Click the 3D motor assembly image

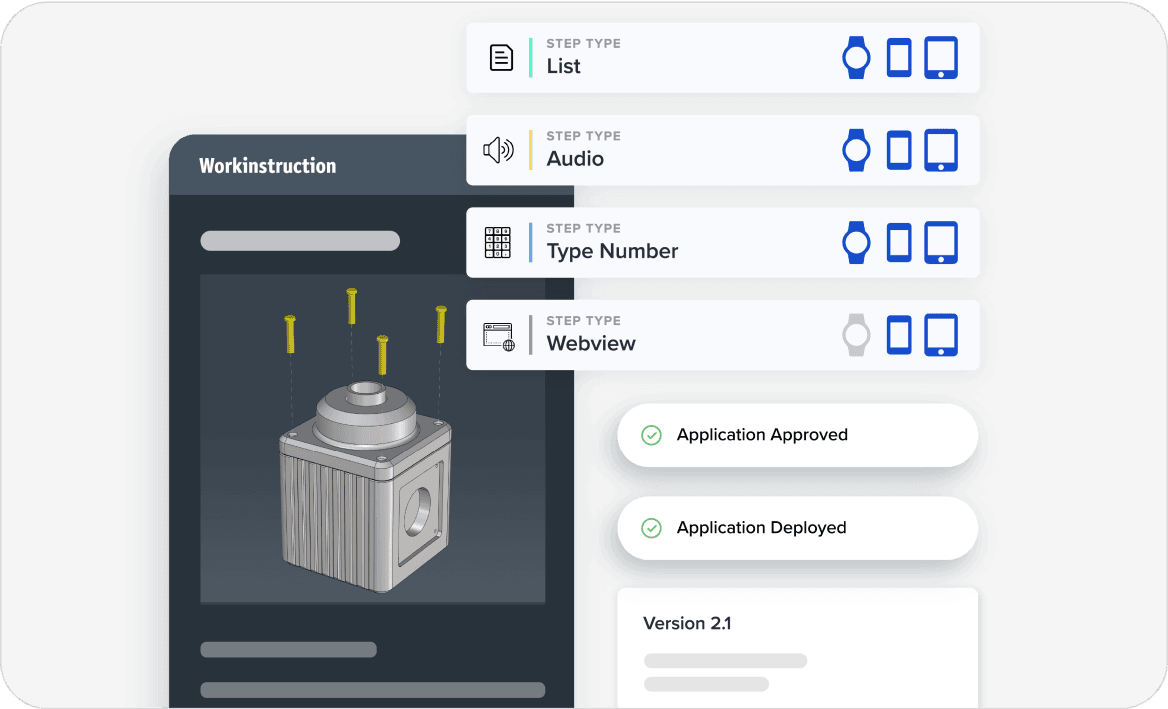click(372, 440)
